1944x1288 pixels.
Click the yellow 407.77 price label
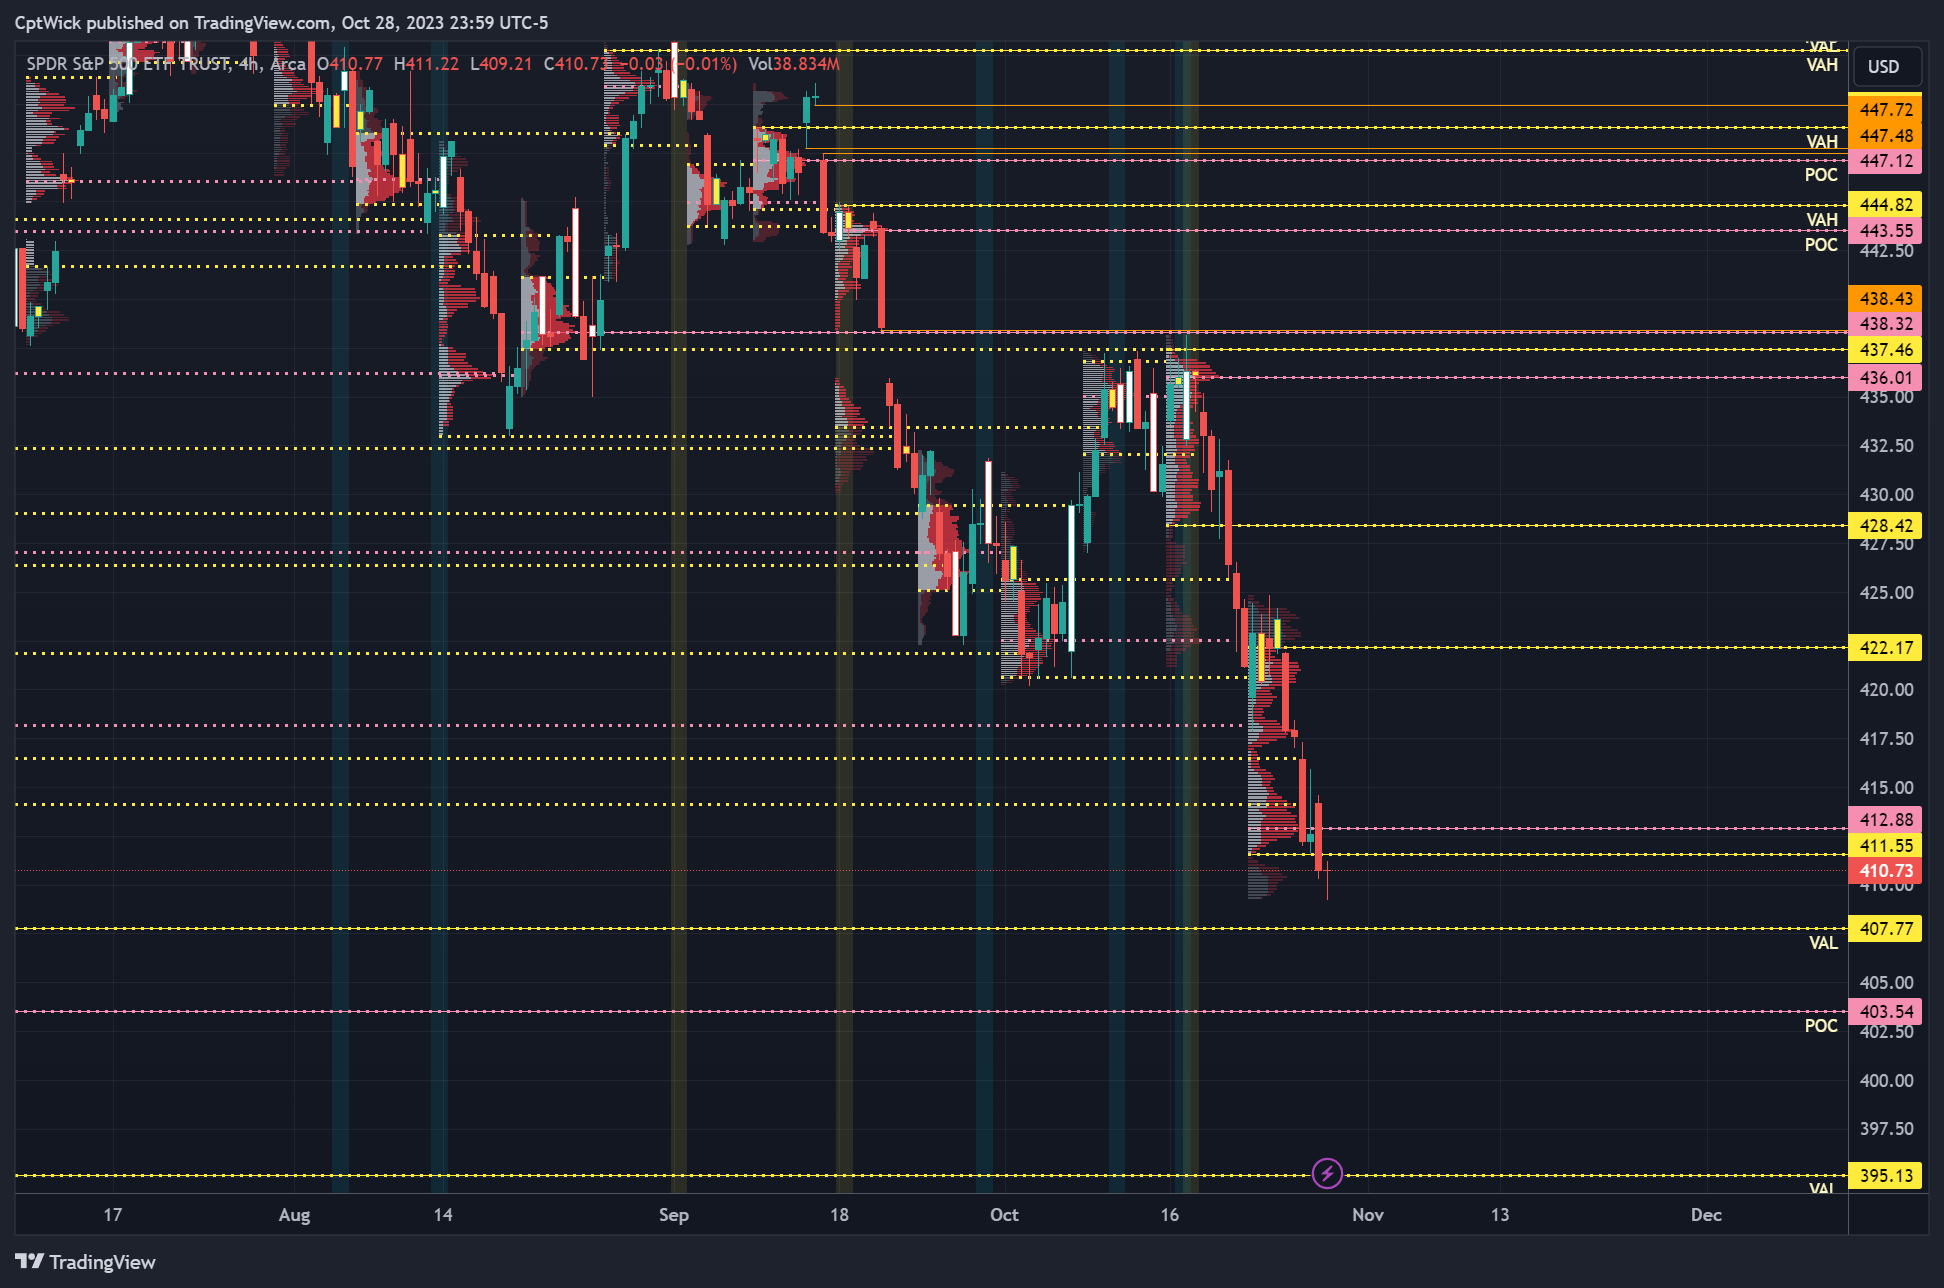tap(1885, 929)
